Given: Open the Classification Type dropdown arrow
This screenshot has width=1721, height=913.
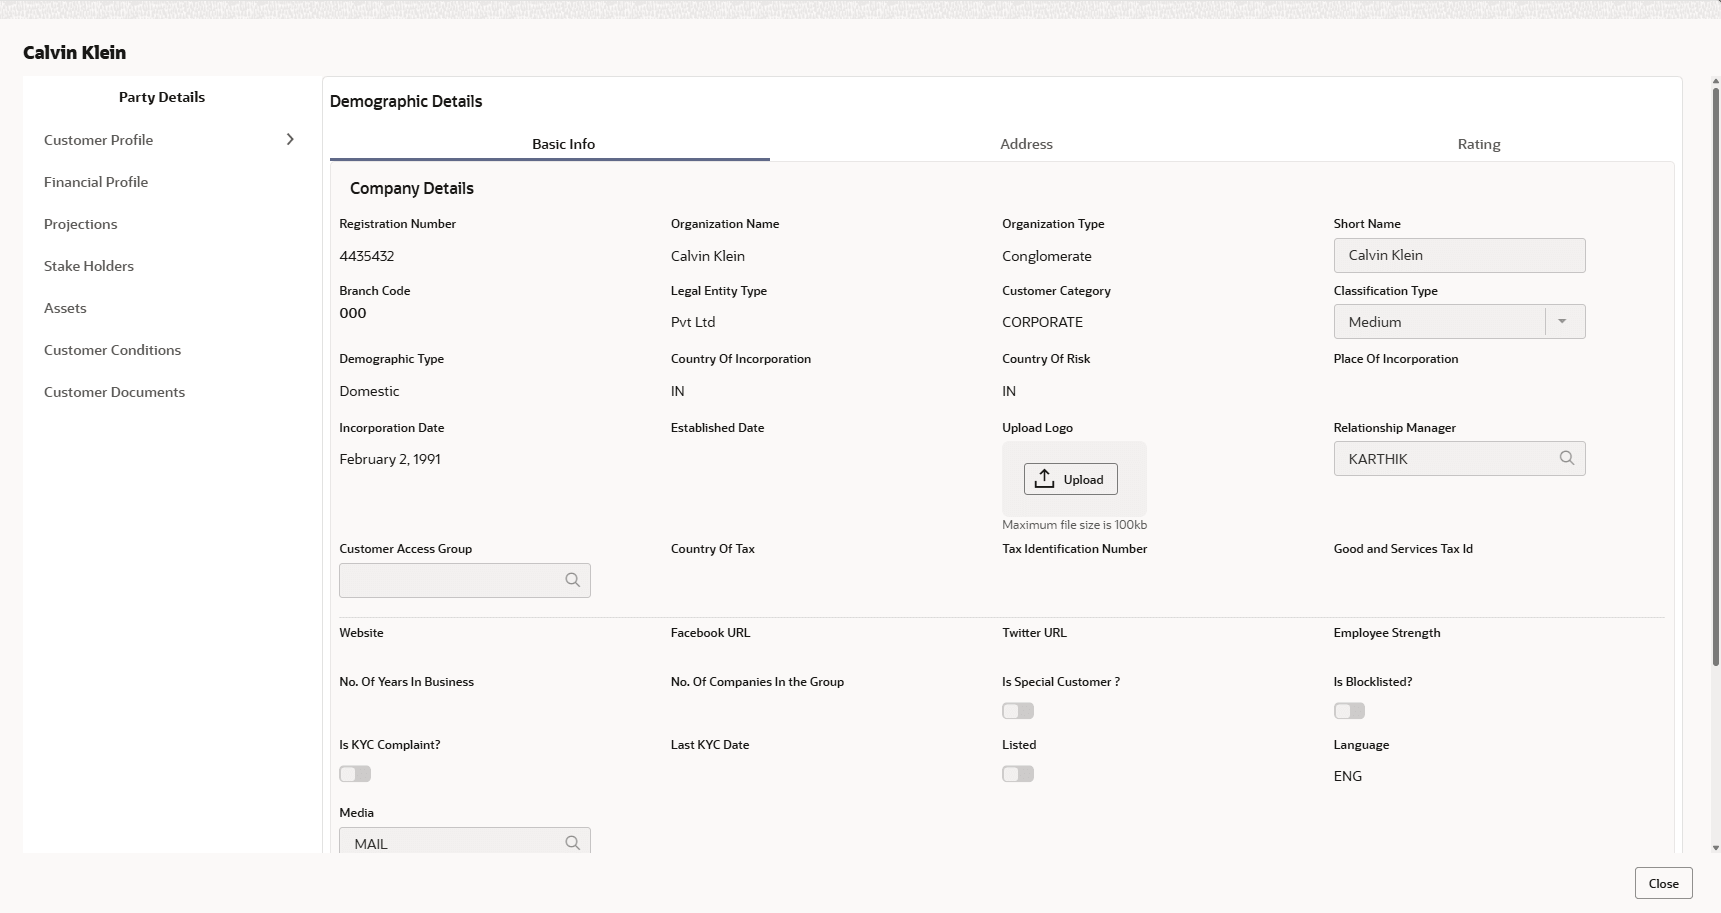Looking at the screenshot, I should [1562, 321].
